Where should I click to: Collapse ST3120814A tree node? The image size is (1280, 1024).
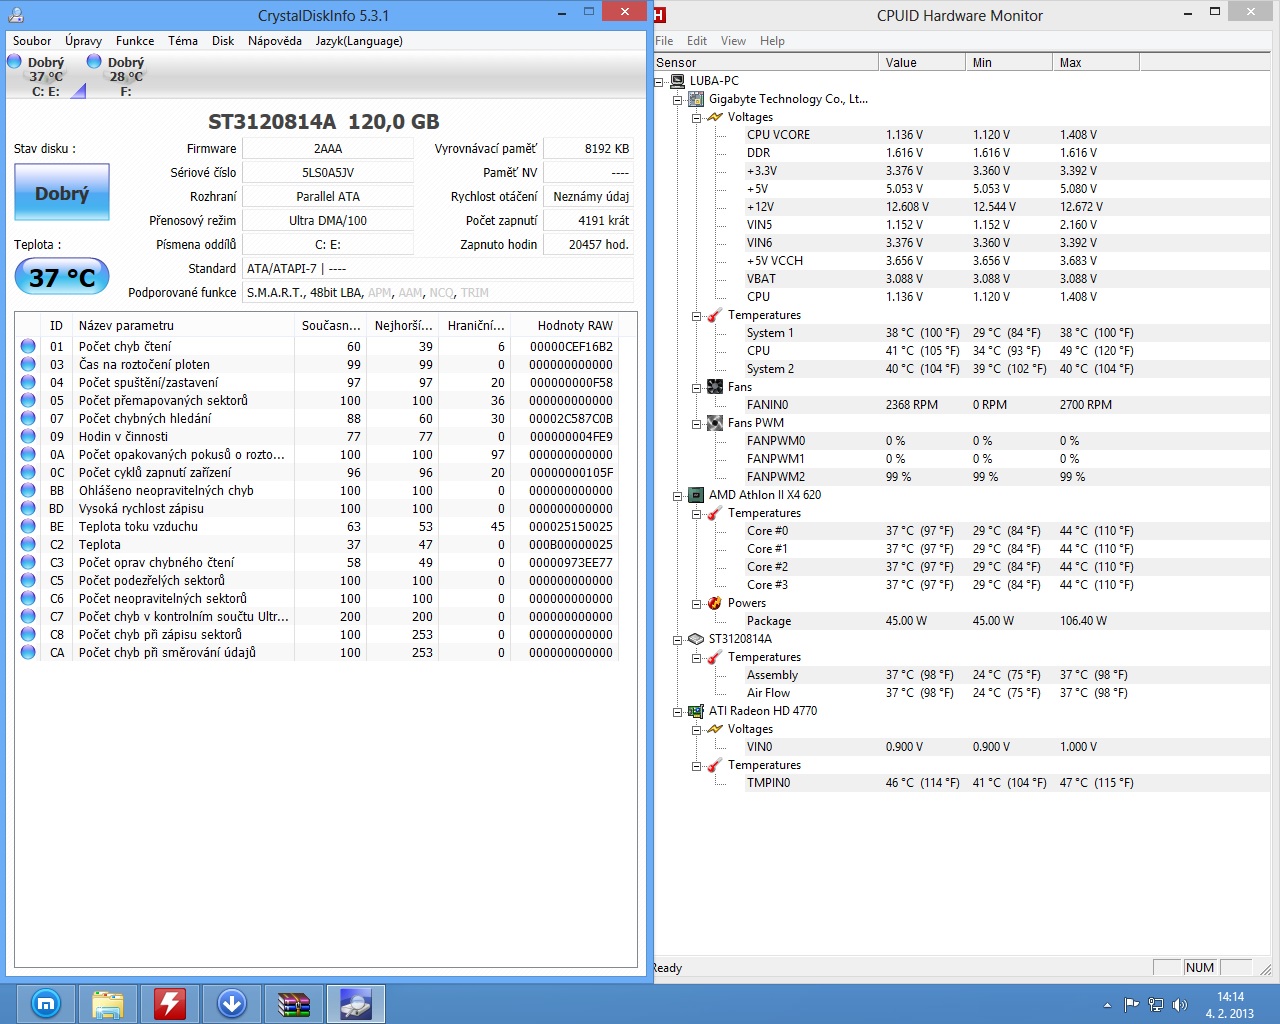pyautogui.click(x=678, y=640)
